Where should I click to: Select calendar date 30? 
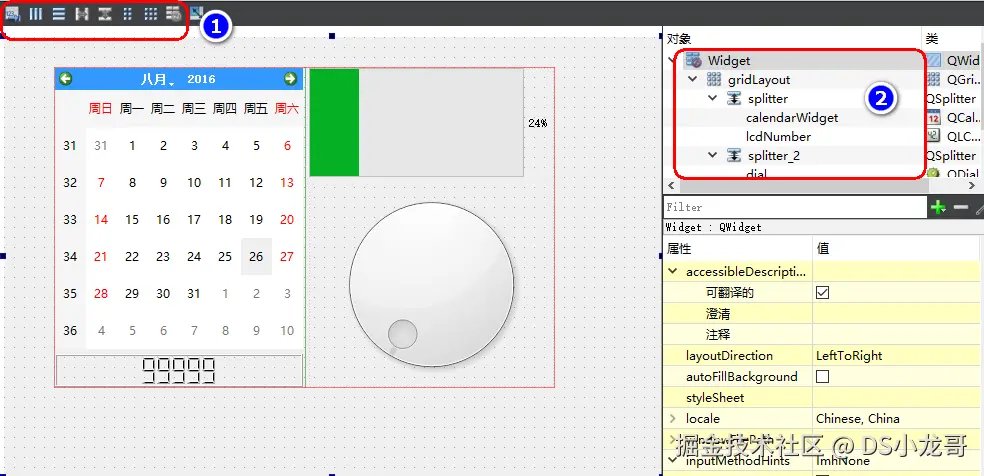[x=163, y=294]
